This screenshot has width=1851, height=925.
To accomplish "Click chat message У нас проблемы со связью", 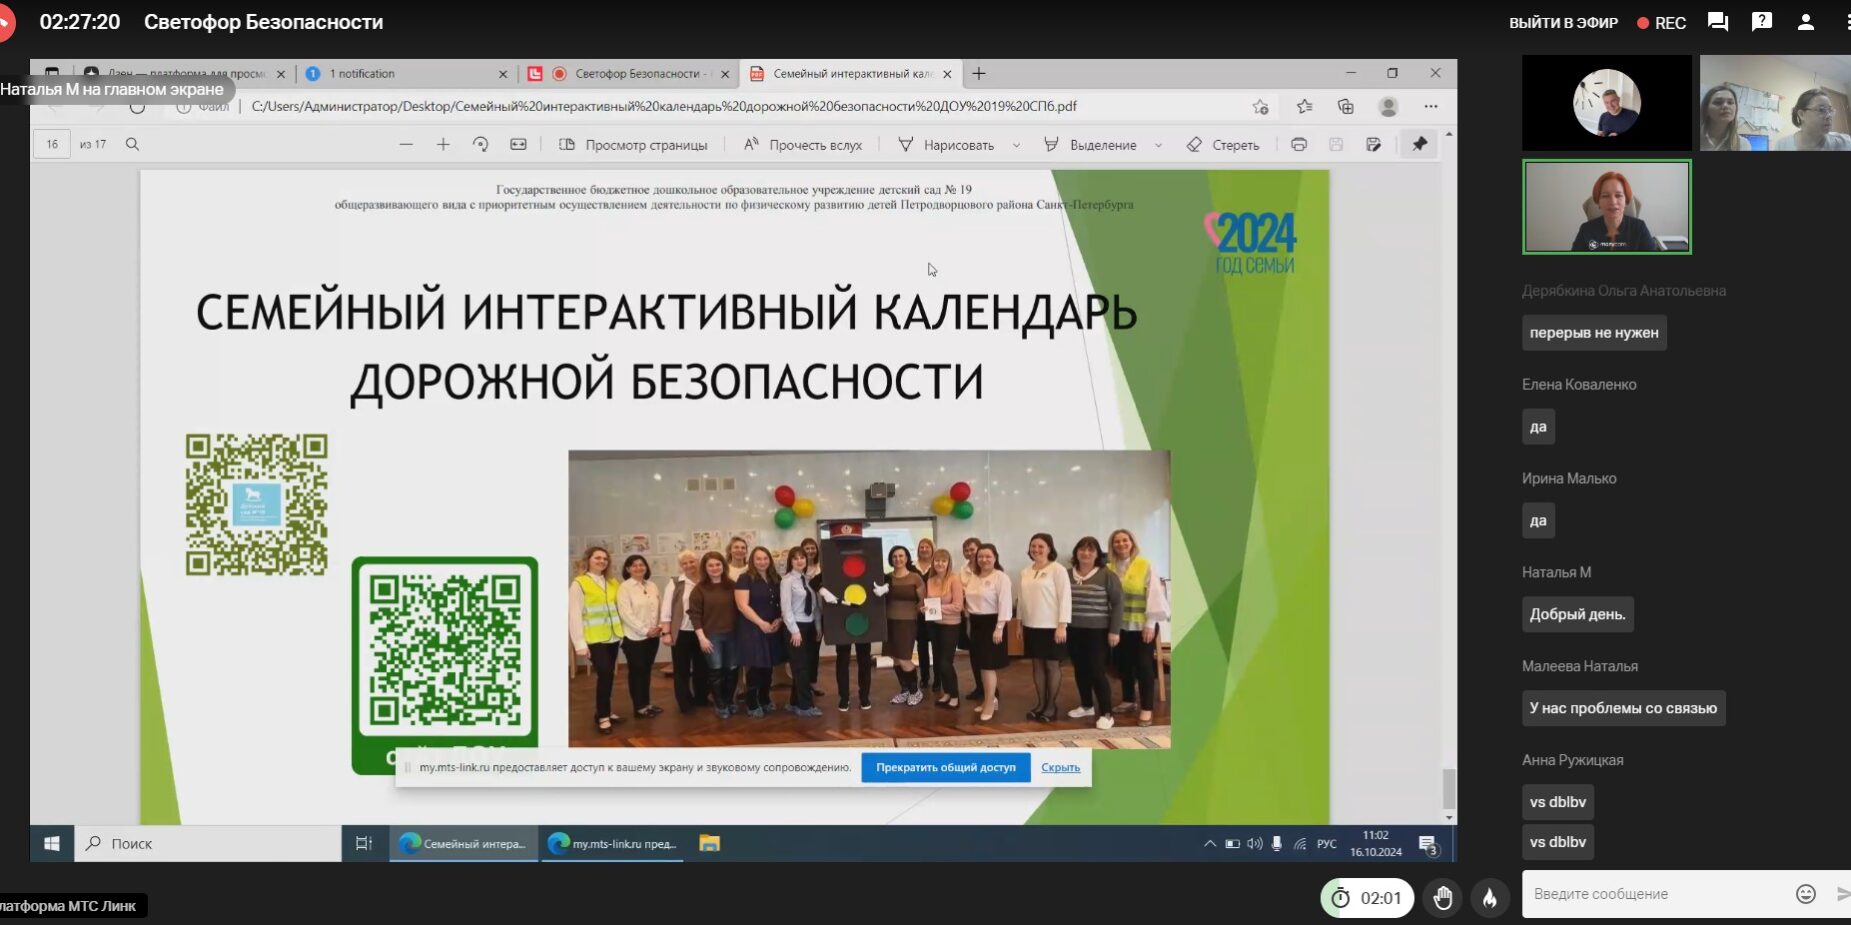I will (x=1623, y=708).
